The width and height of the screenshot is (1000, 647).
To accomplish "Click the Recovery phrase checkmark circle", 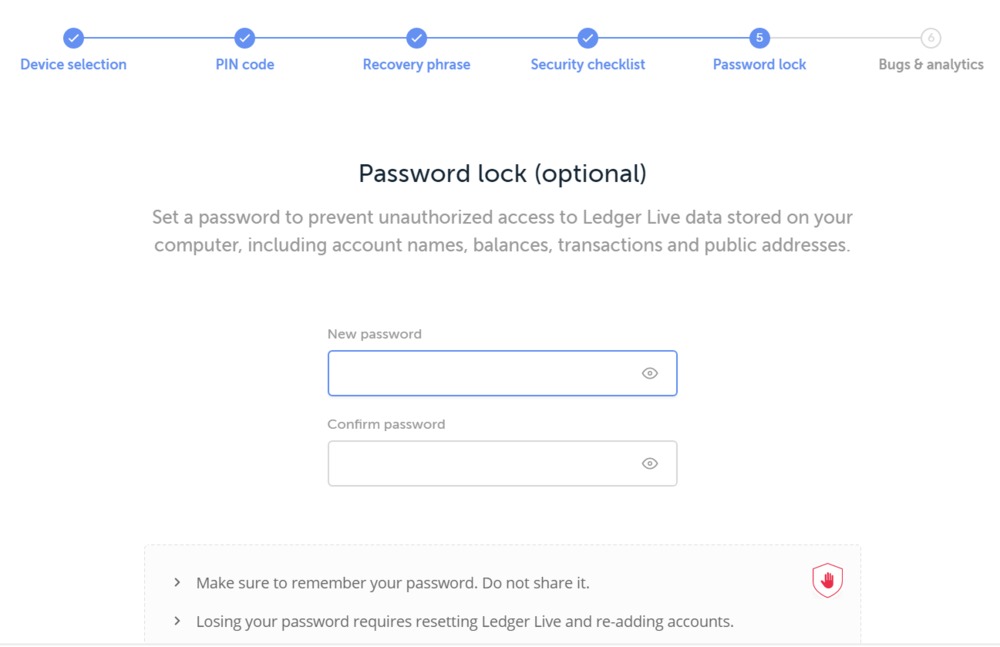I will pos(416,38).
